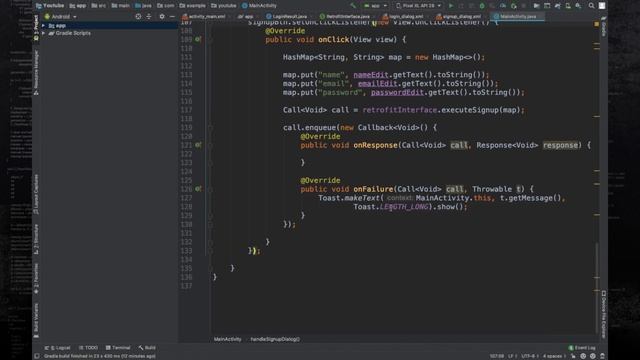The height and width of the screenshot is (360, 640).
Task: Open Build Variants side tool window
Action: pos(36,320)
